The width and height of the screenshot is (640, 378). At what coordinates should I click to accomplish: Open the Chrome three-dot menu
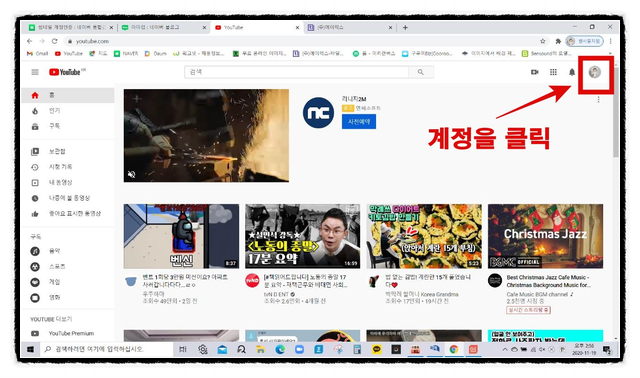click(x=611, y=41)
